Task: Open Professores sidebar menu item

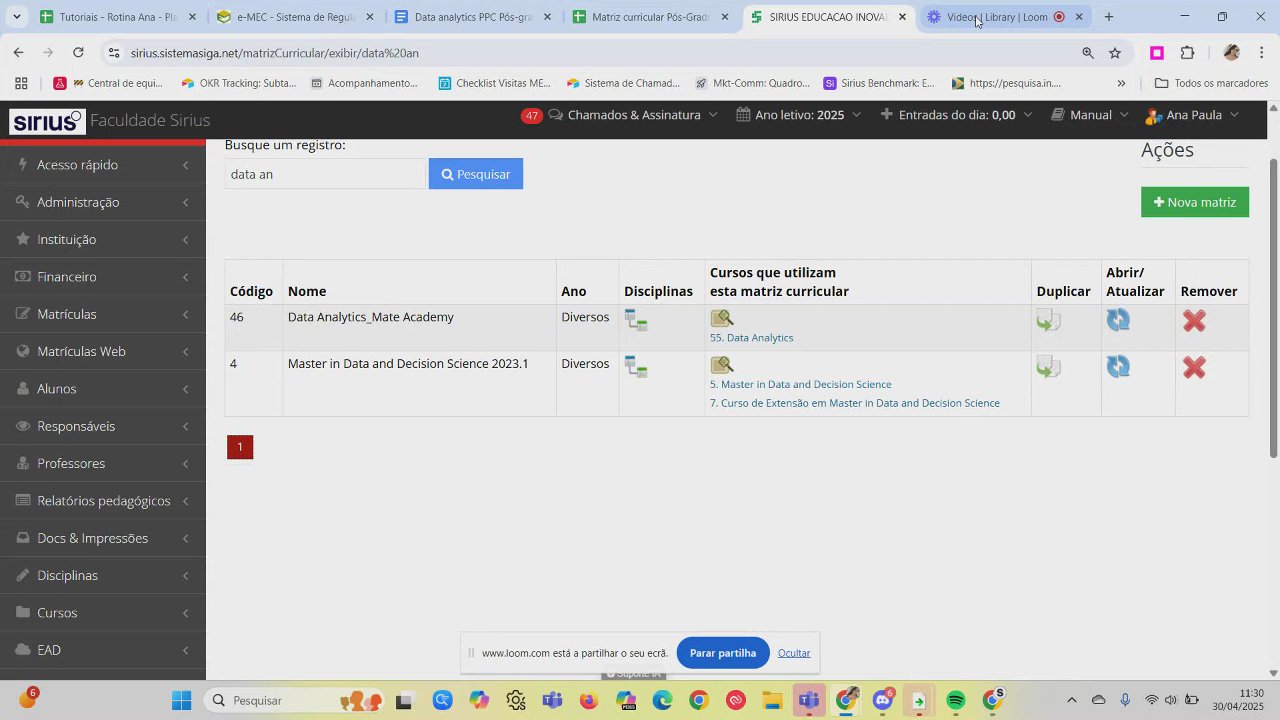Action: point(103,463)
